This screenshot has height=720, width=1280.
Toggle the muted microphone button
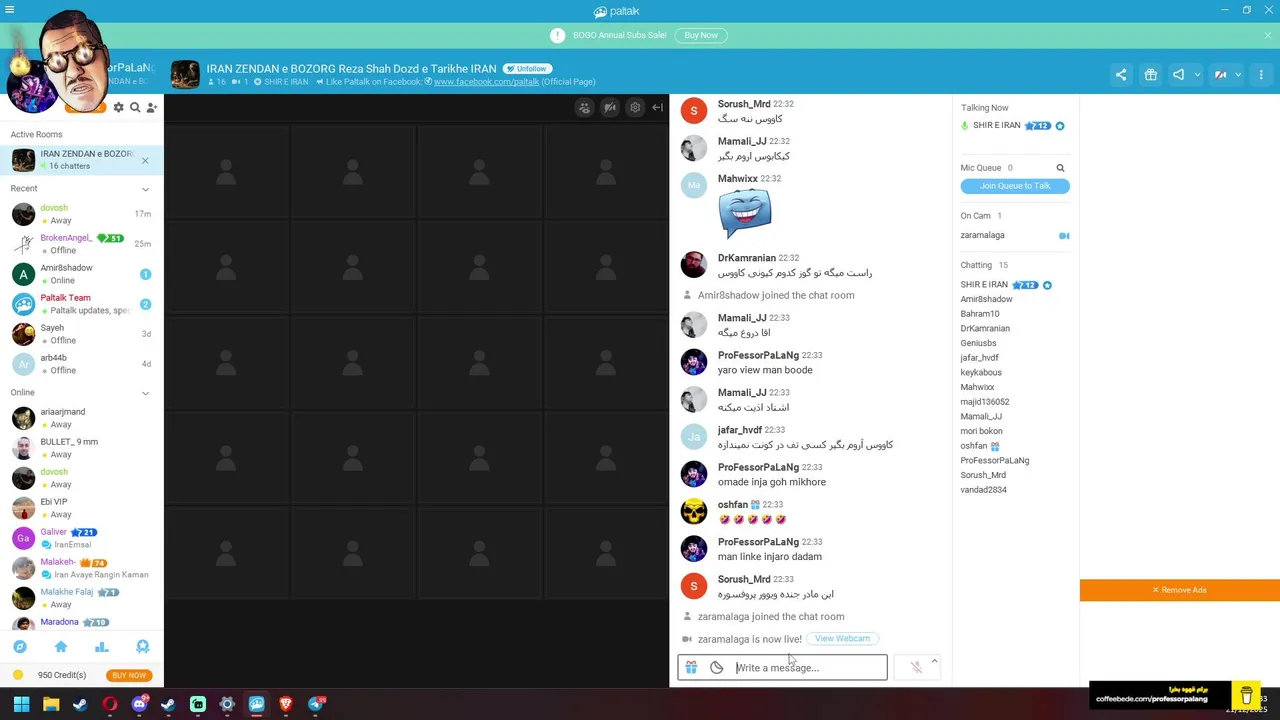pos(916,668)
